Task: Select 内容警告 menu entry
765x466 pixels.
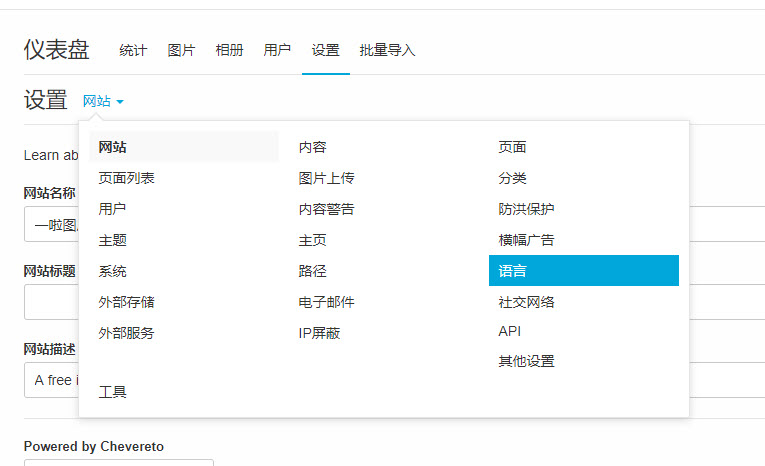Action: [326, 209]
